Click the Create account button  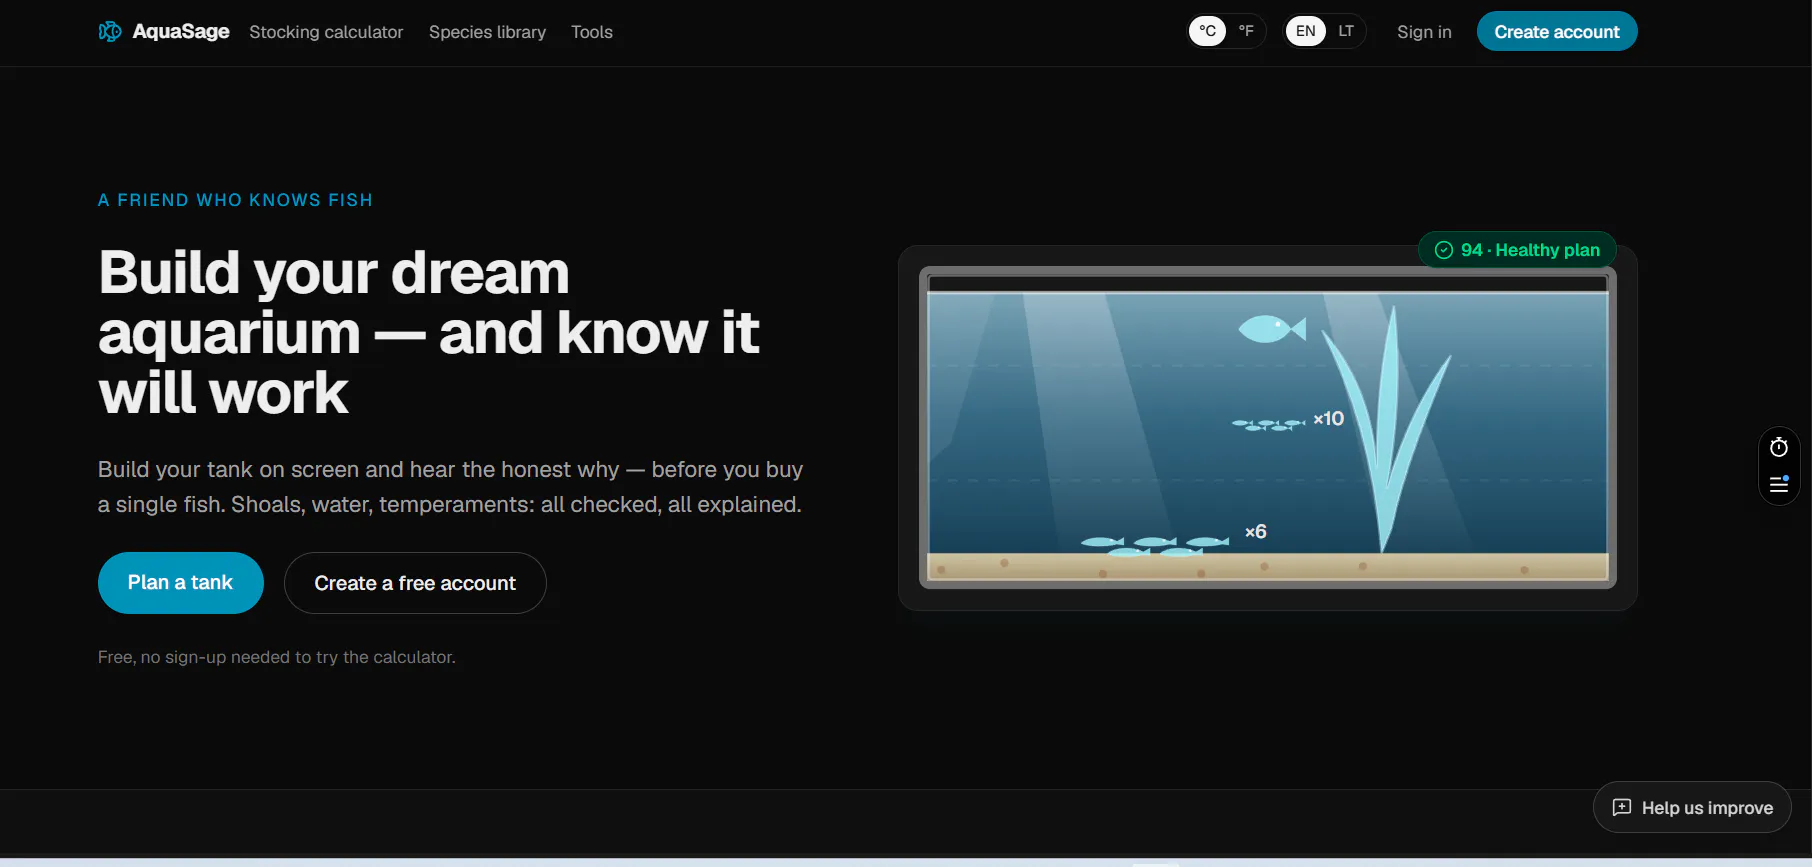[1557, 31]
